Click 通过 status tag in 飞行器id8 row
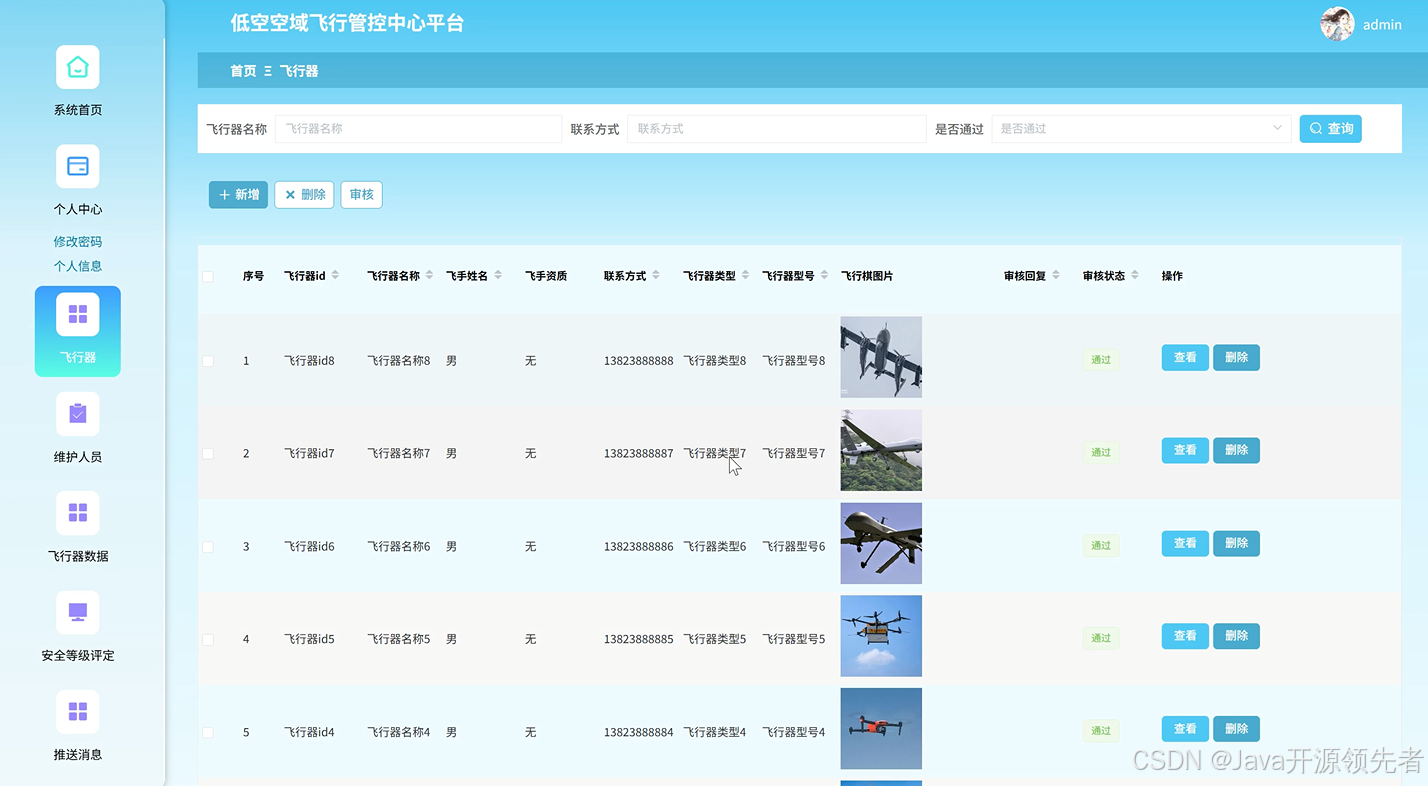Viewport: 1428px width, 786px height. [x=1100, y=360]
